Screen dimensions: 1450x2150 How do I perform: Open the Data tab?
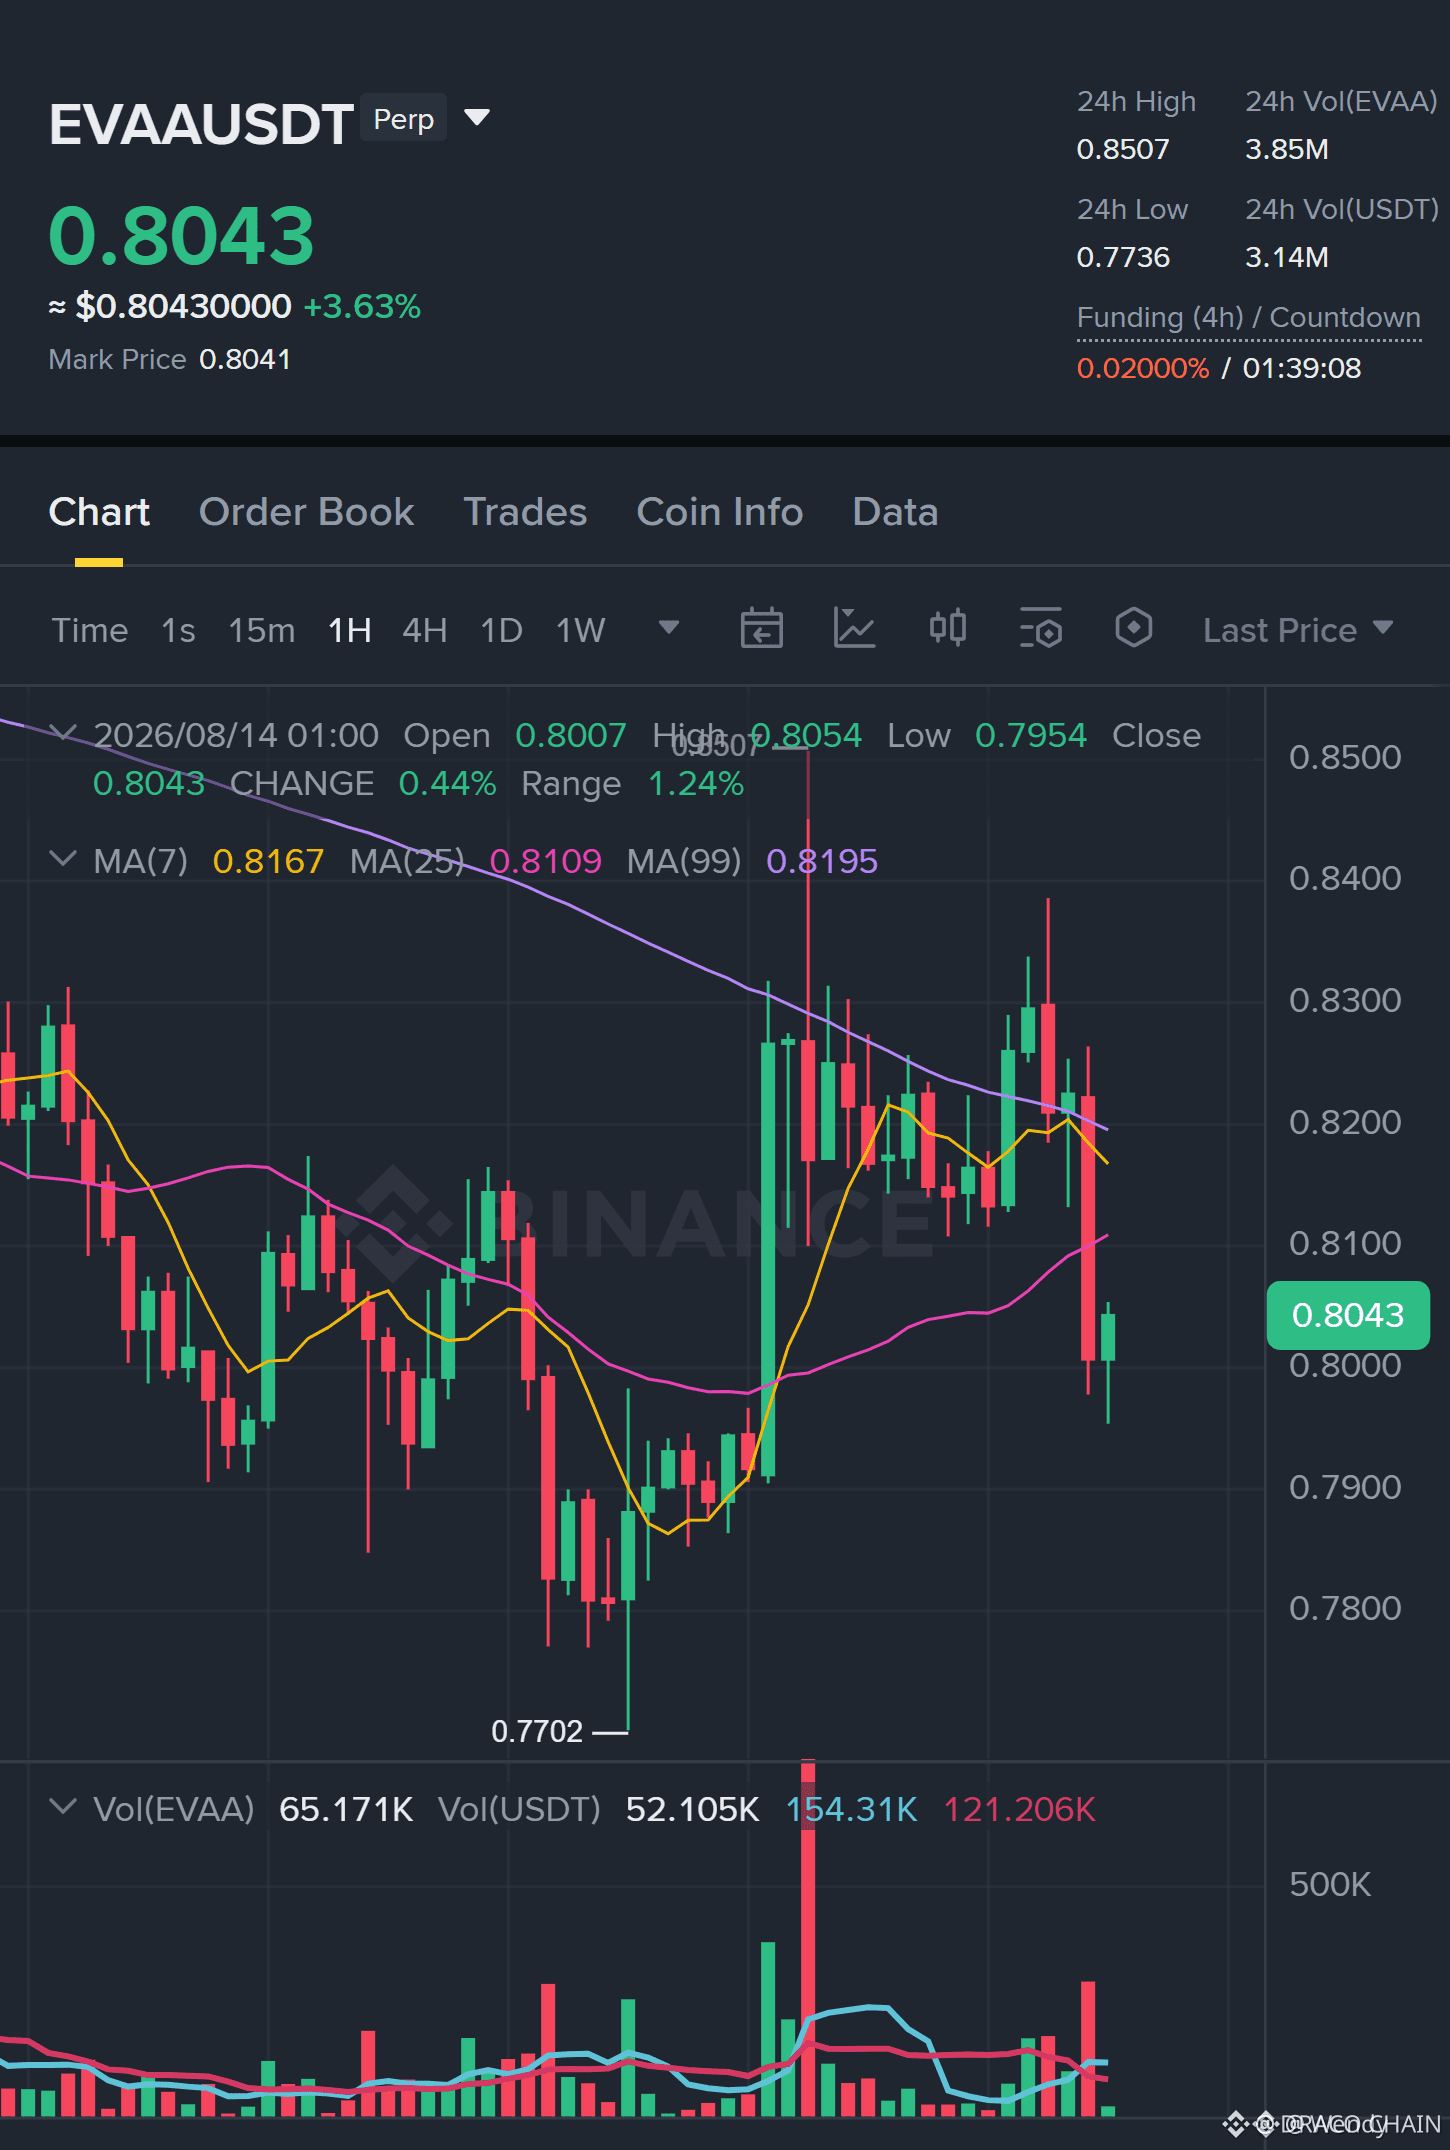pos(895,512)
